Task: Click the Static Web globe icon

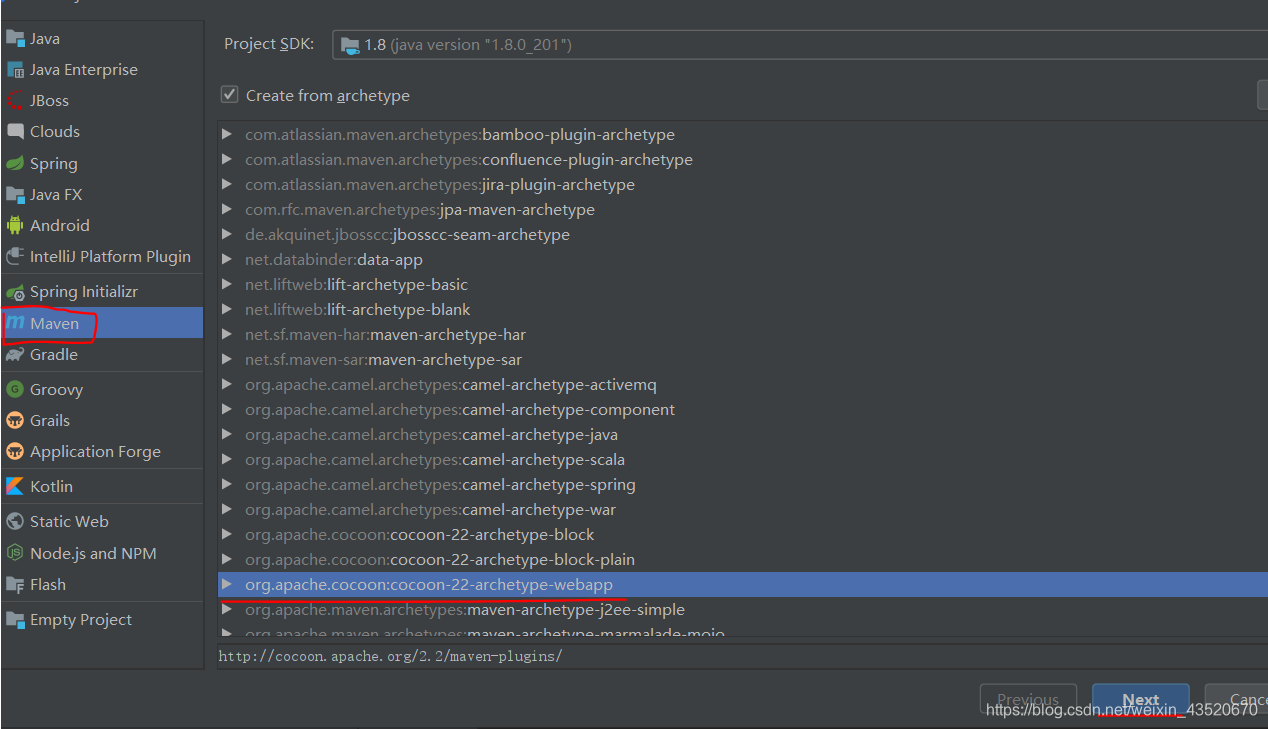Action: [15, 522]
